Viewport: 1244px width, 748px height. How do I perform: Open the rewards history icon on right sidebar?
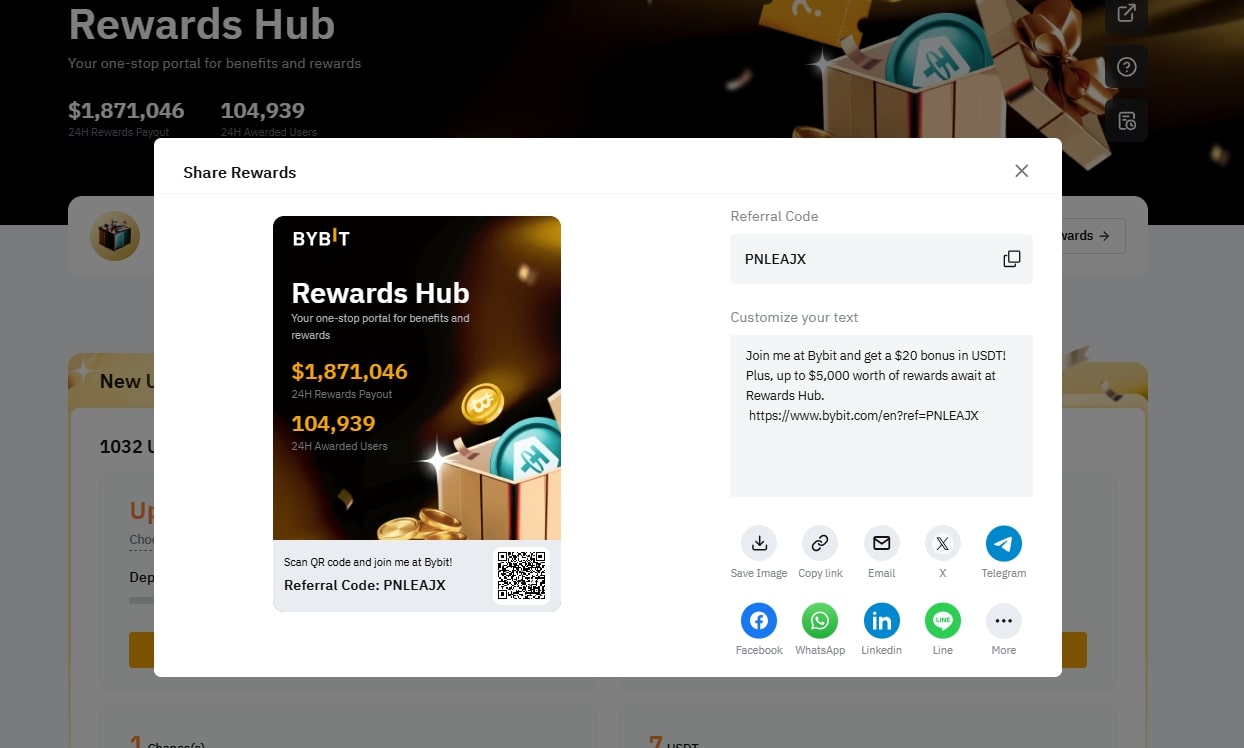[x=1127, y=121]
